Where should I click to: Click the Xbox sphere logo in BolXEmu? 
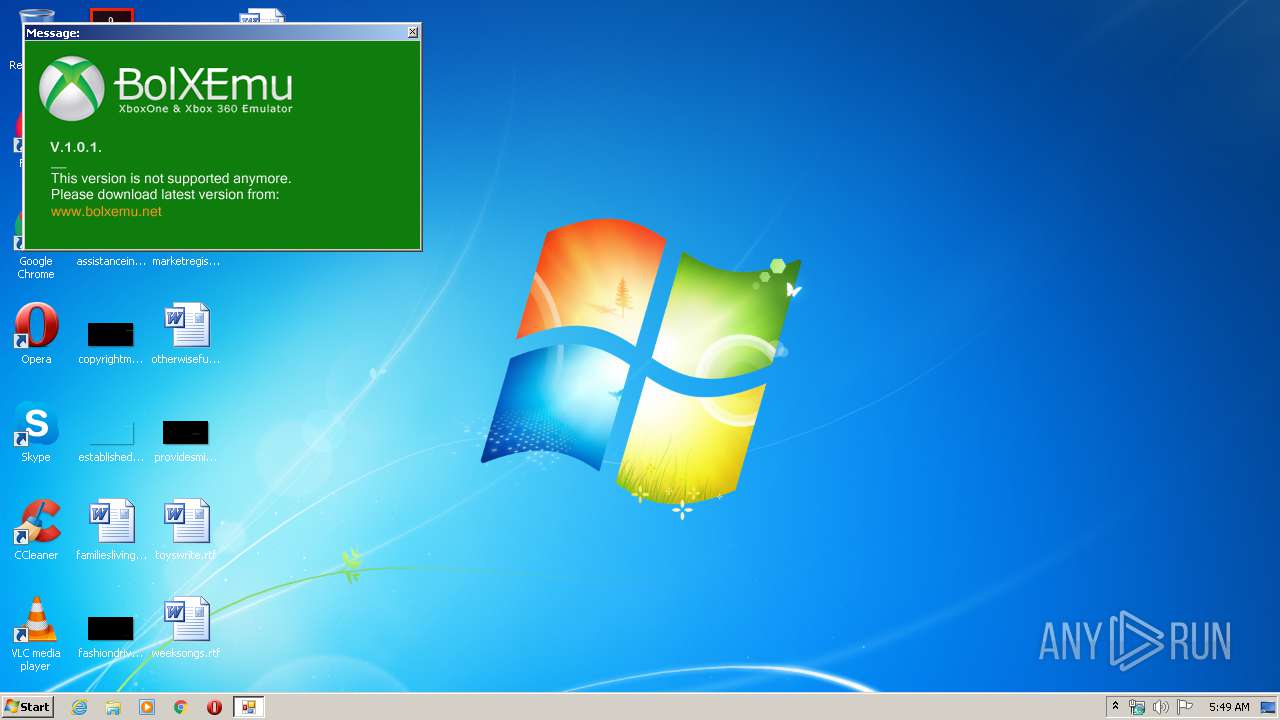click(x=71, y=88)
